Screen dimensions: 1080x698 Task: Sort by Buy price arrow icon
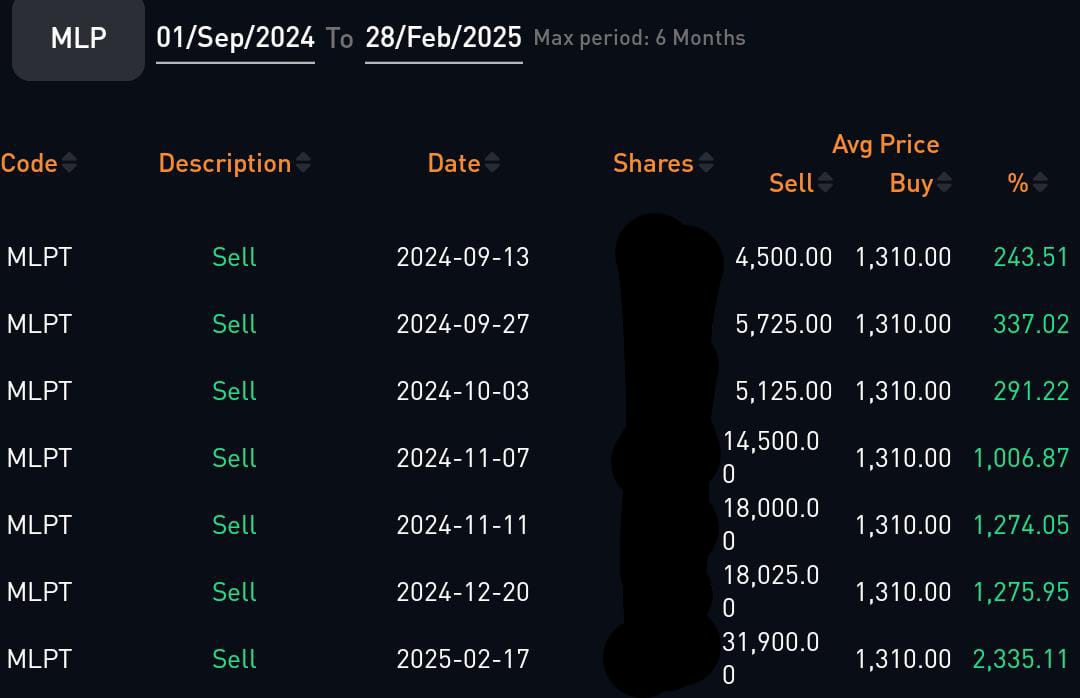(944, 183)
